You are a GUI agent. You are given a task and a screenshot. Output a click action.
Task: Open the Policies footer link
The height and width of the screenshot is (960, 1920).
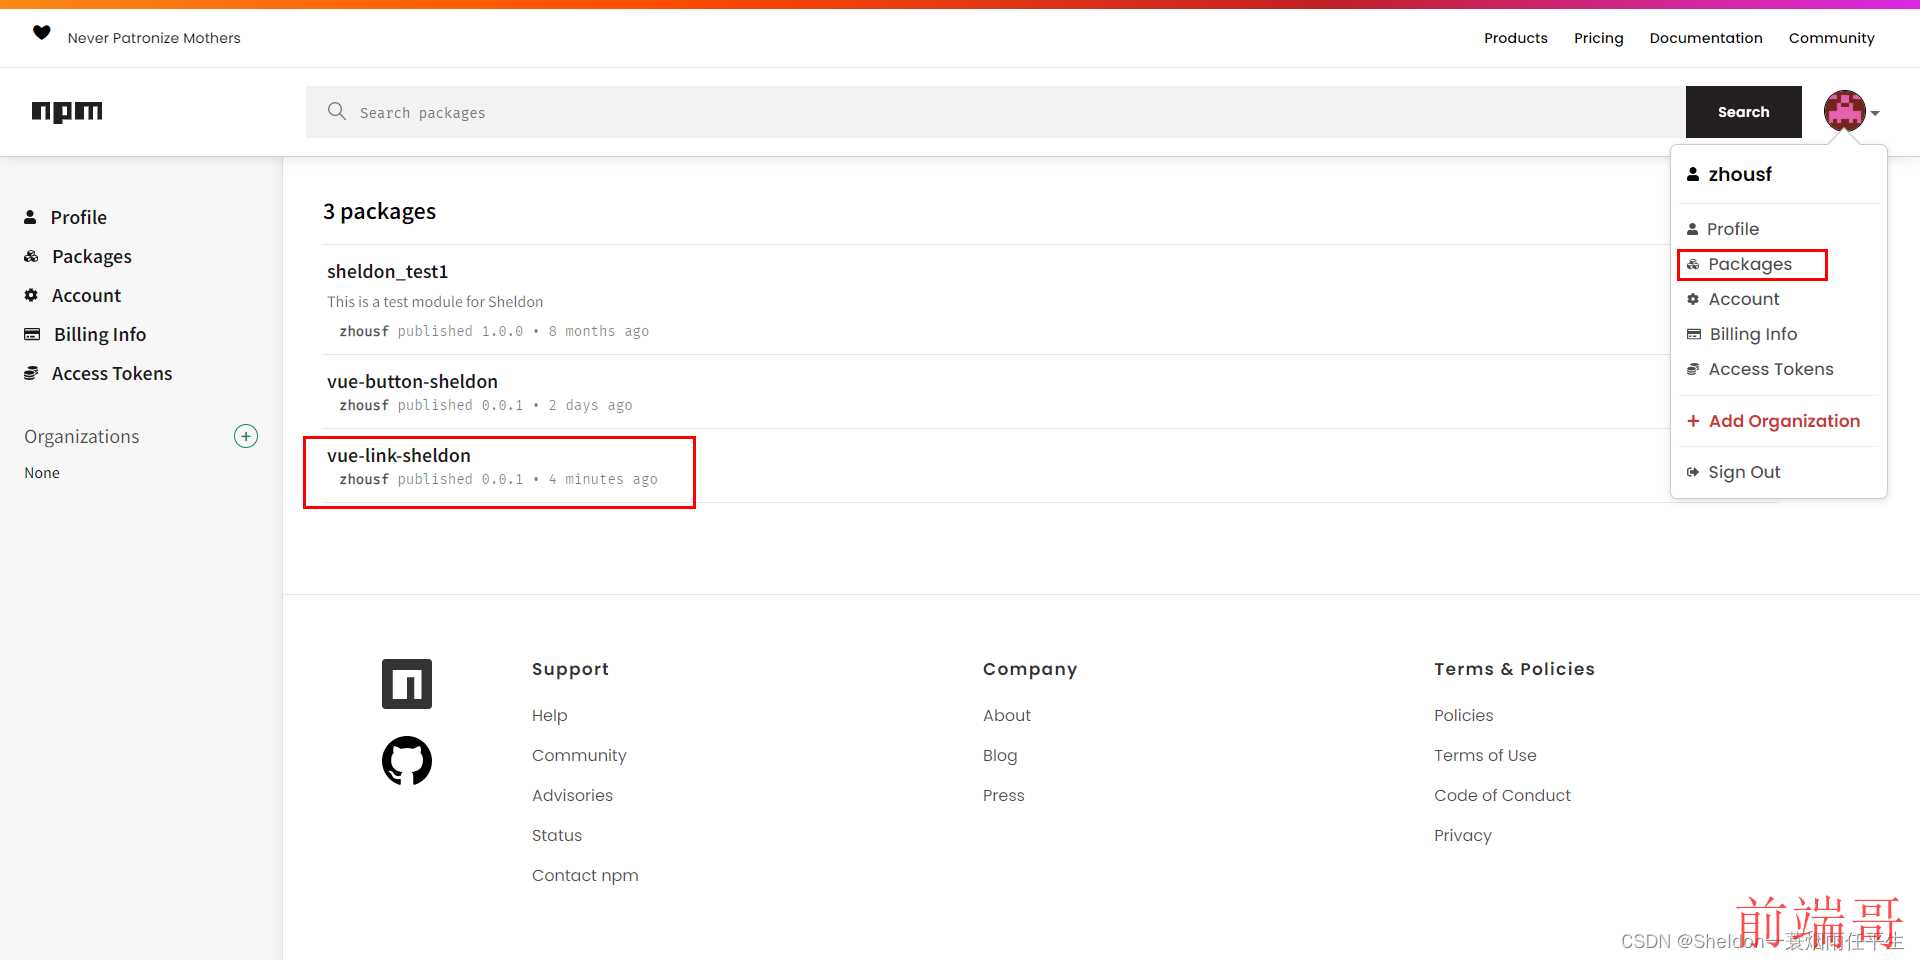tap(1464, 715)
